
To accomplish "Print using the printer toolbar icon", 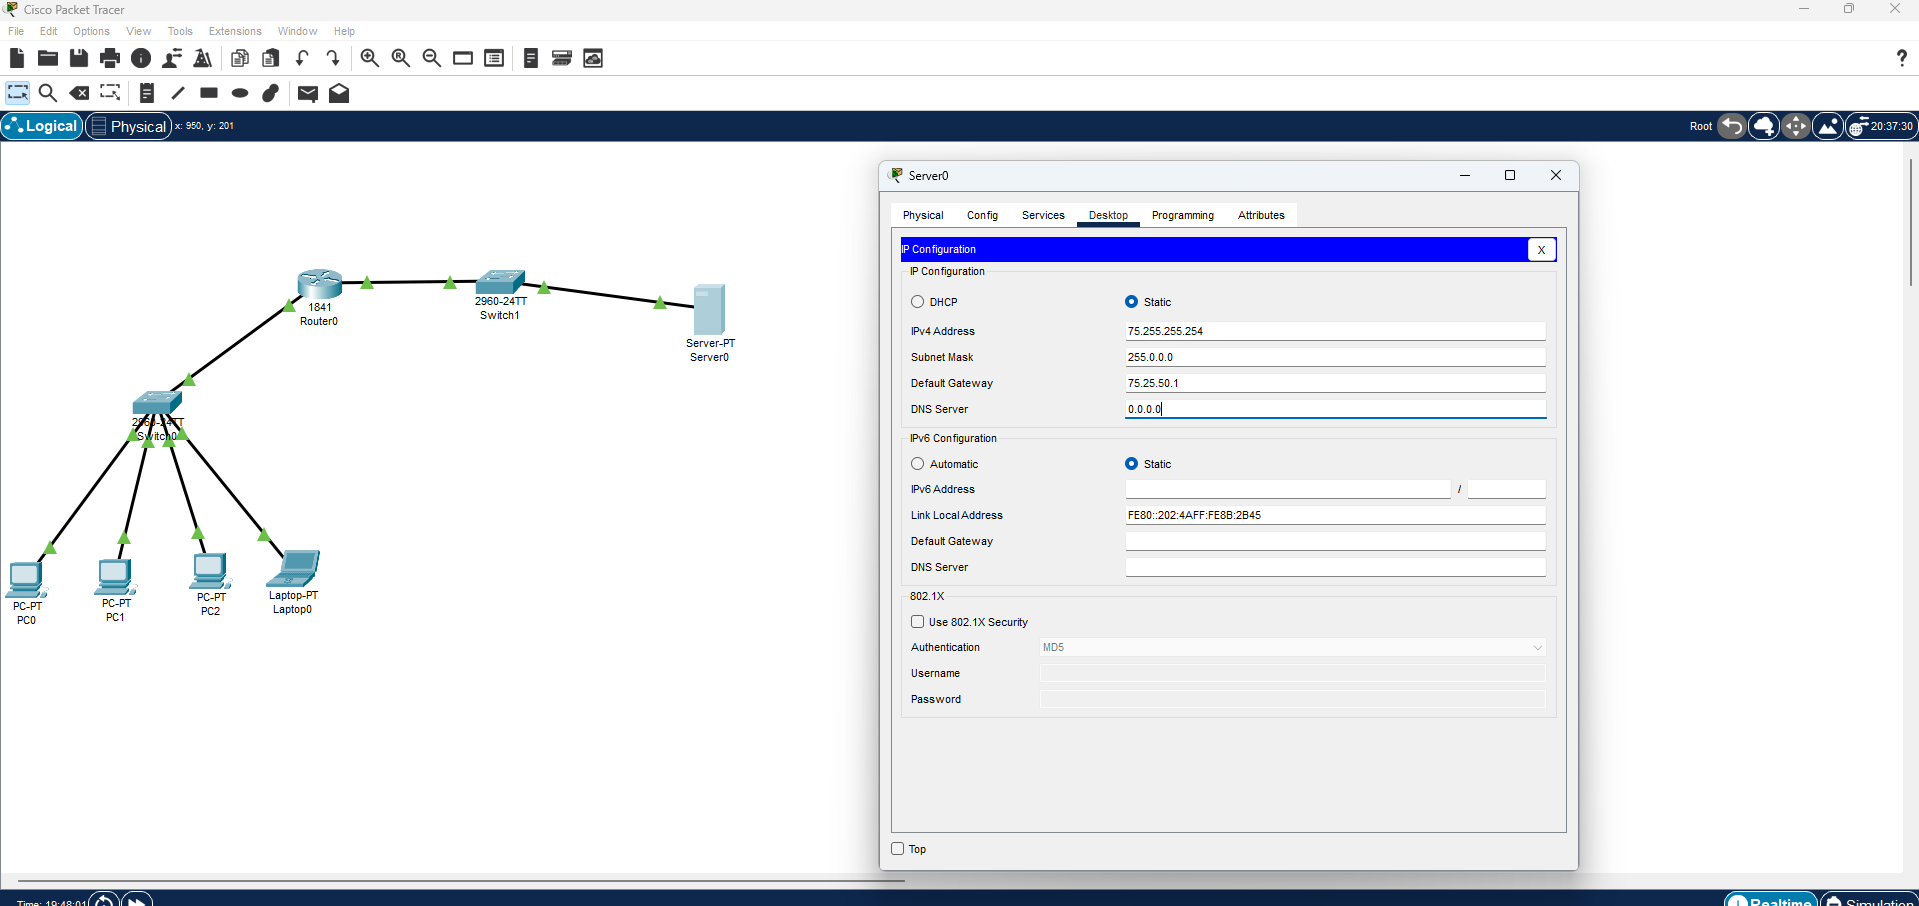I will tap(110, 58).
